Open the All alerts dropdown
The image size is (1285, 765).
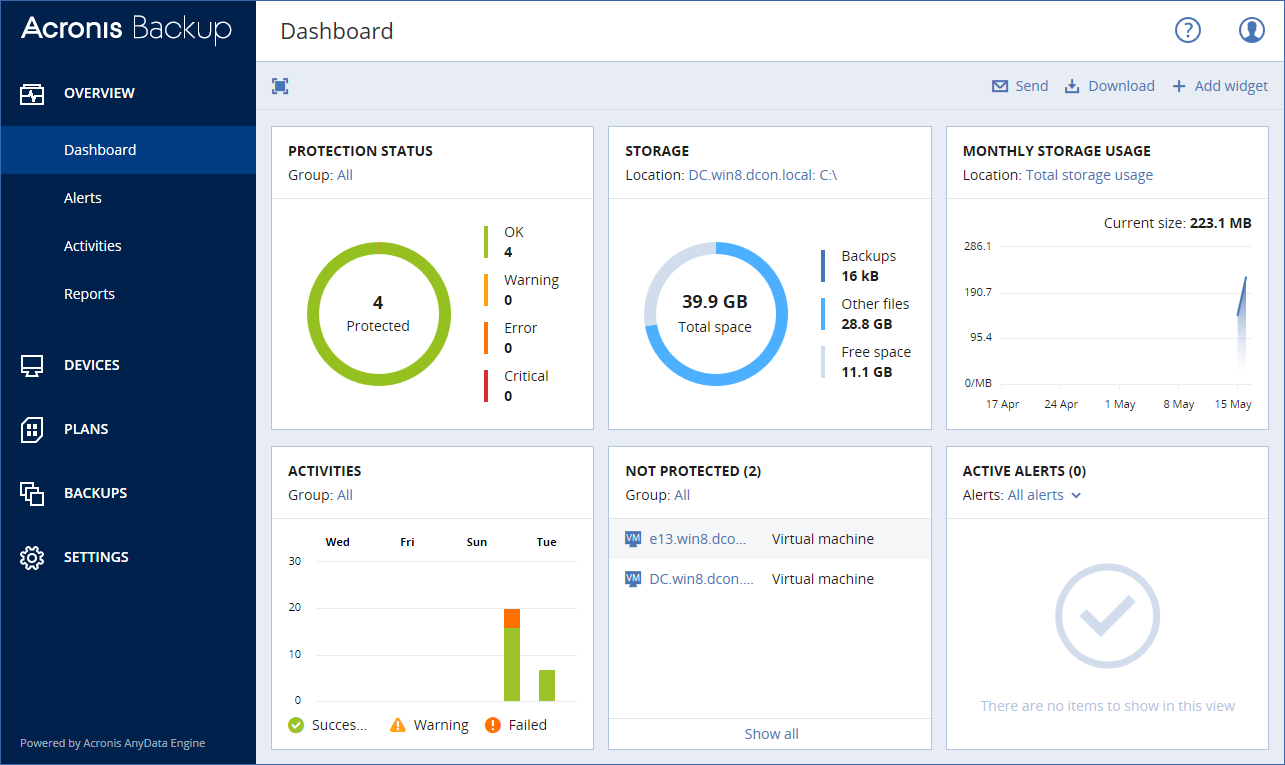1038,494
